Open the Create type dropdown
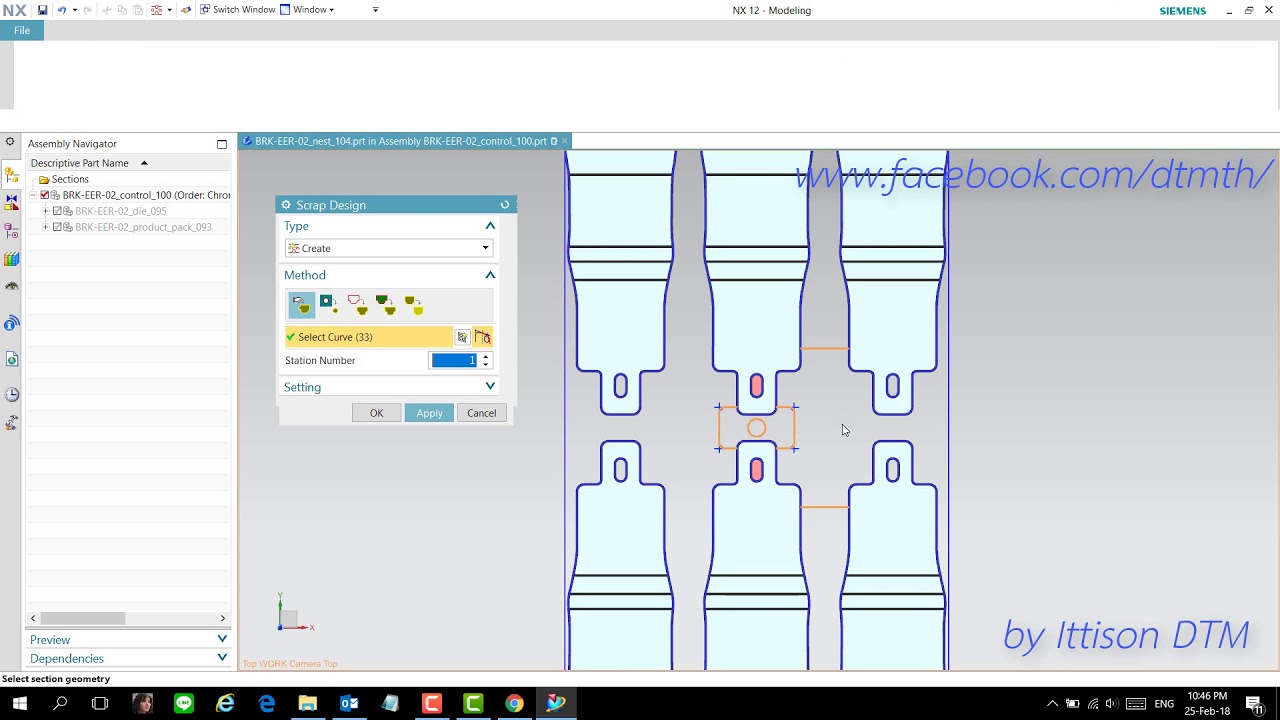 (389, 248)
